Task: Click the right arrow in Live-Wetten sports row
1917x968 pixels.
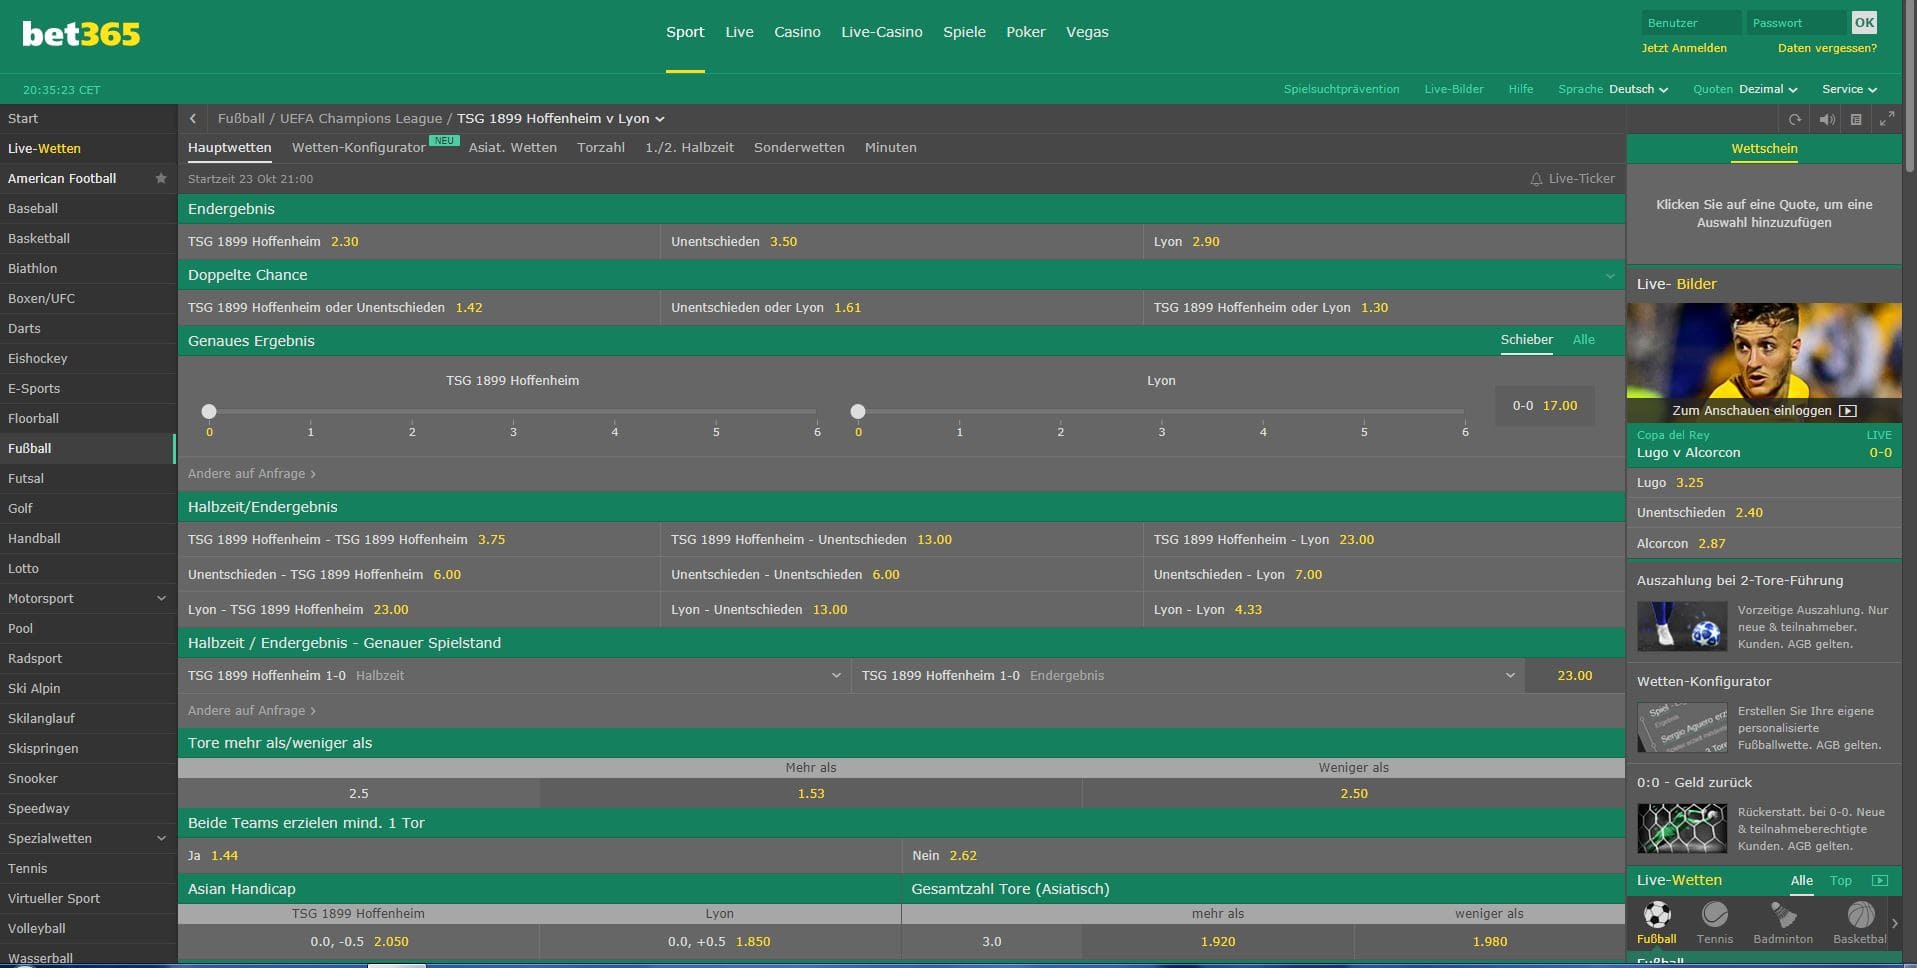Action: click(1895, 923)
